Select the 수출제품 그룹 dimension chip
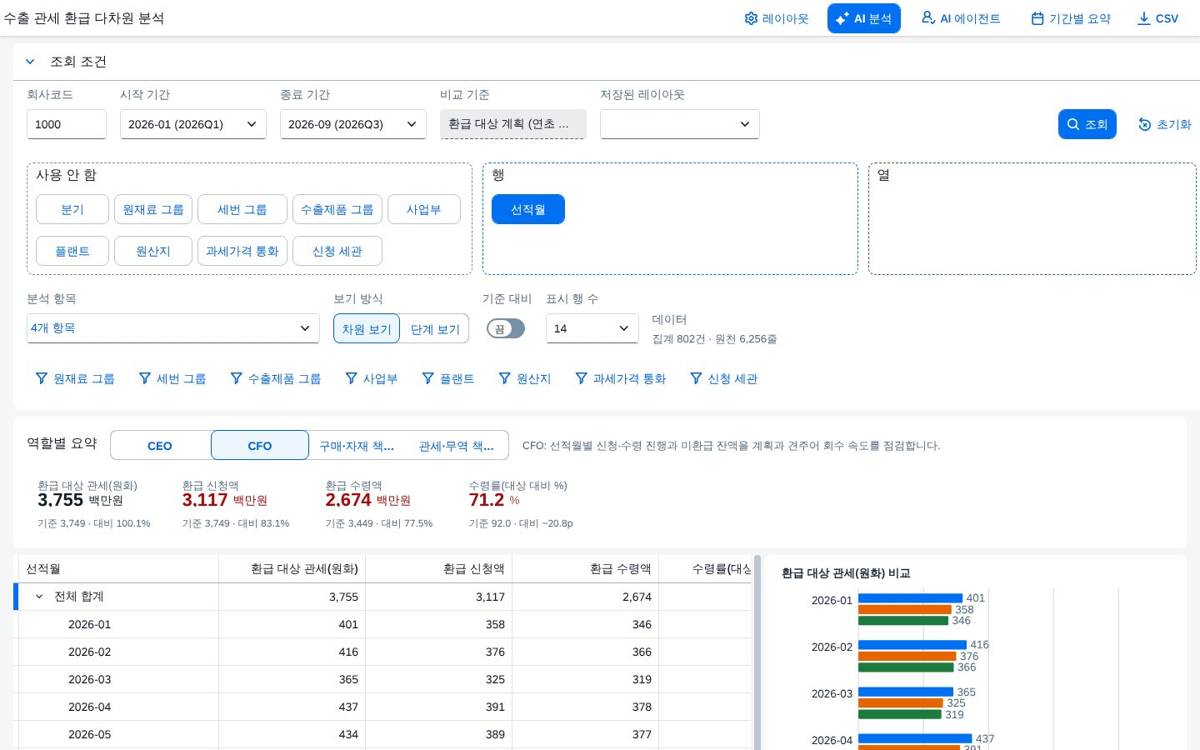The height and width of the screenshot is (750, 1200). click(x=337, y=210)
